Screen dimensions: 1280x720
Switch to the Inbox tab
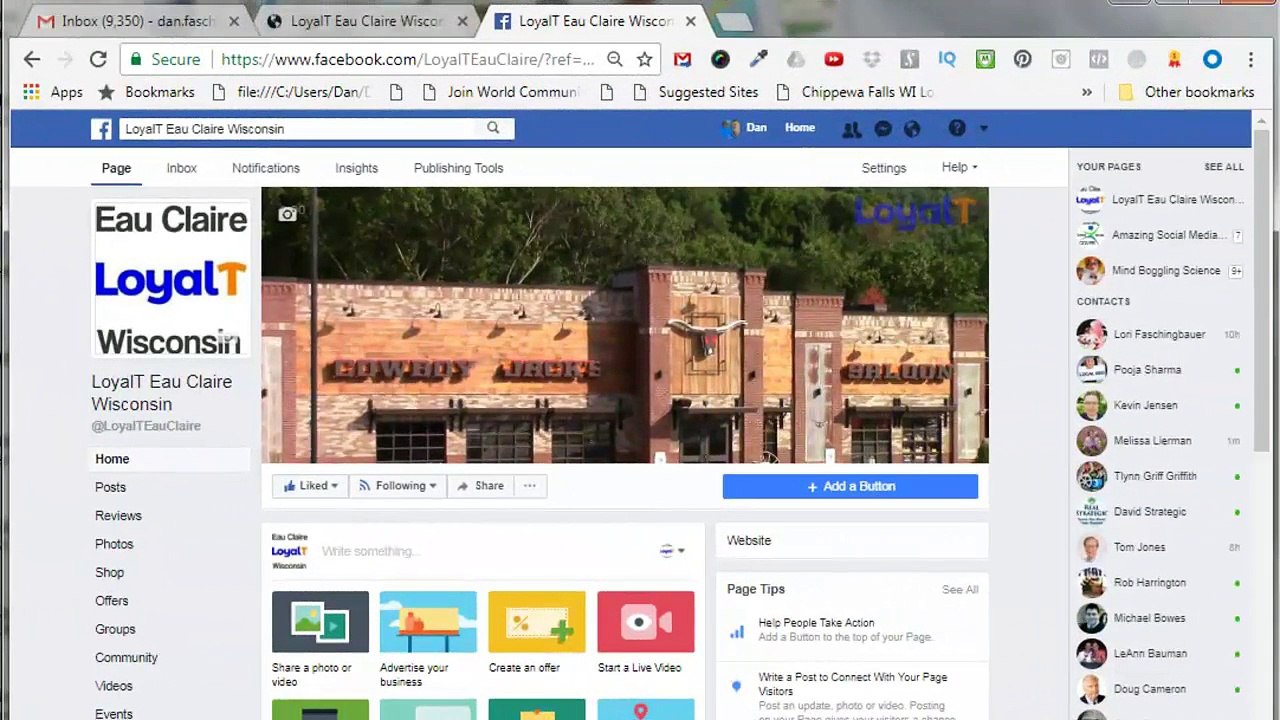click(x=181, y=168)
